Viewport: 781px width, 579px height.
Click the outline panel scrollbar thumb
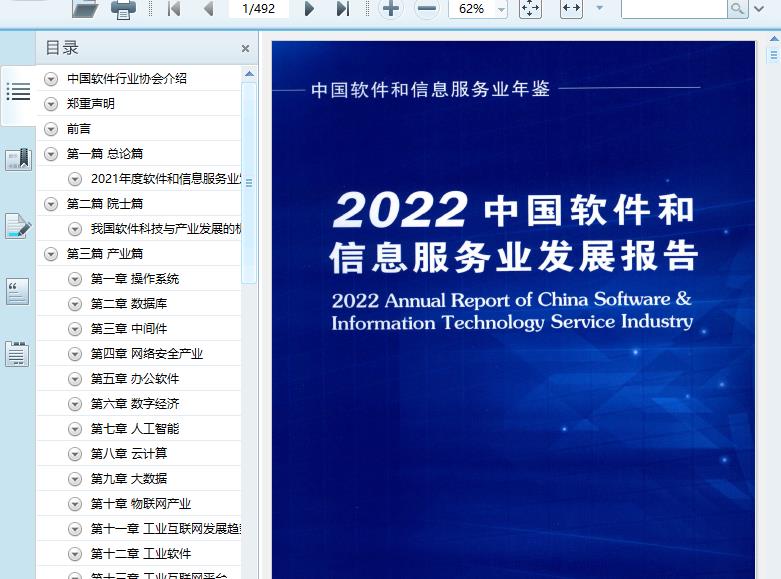coord(249,183)
